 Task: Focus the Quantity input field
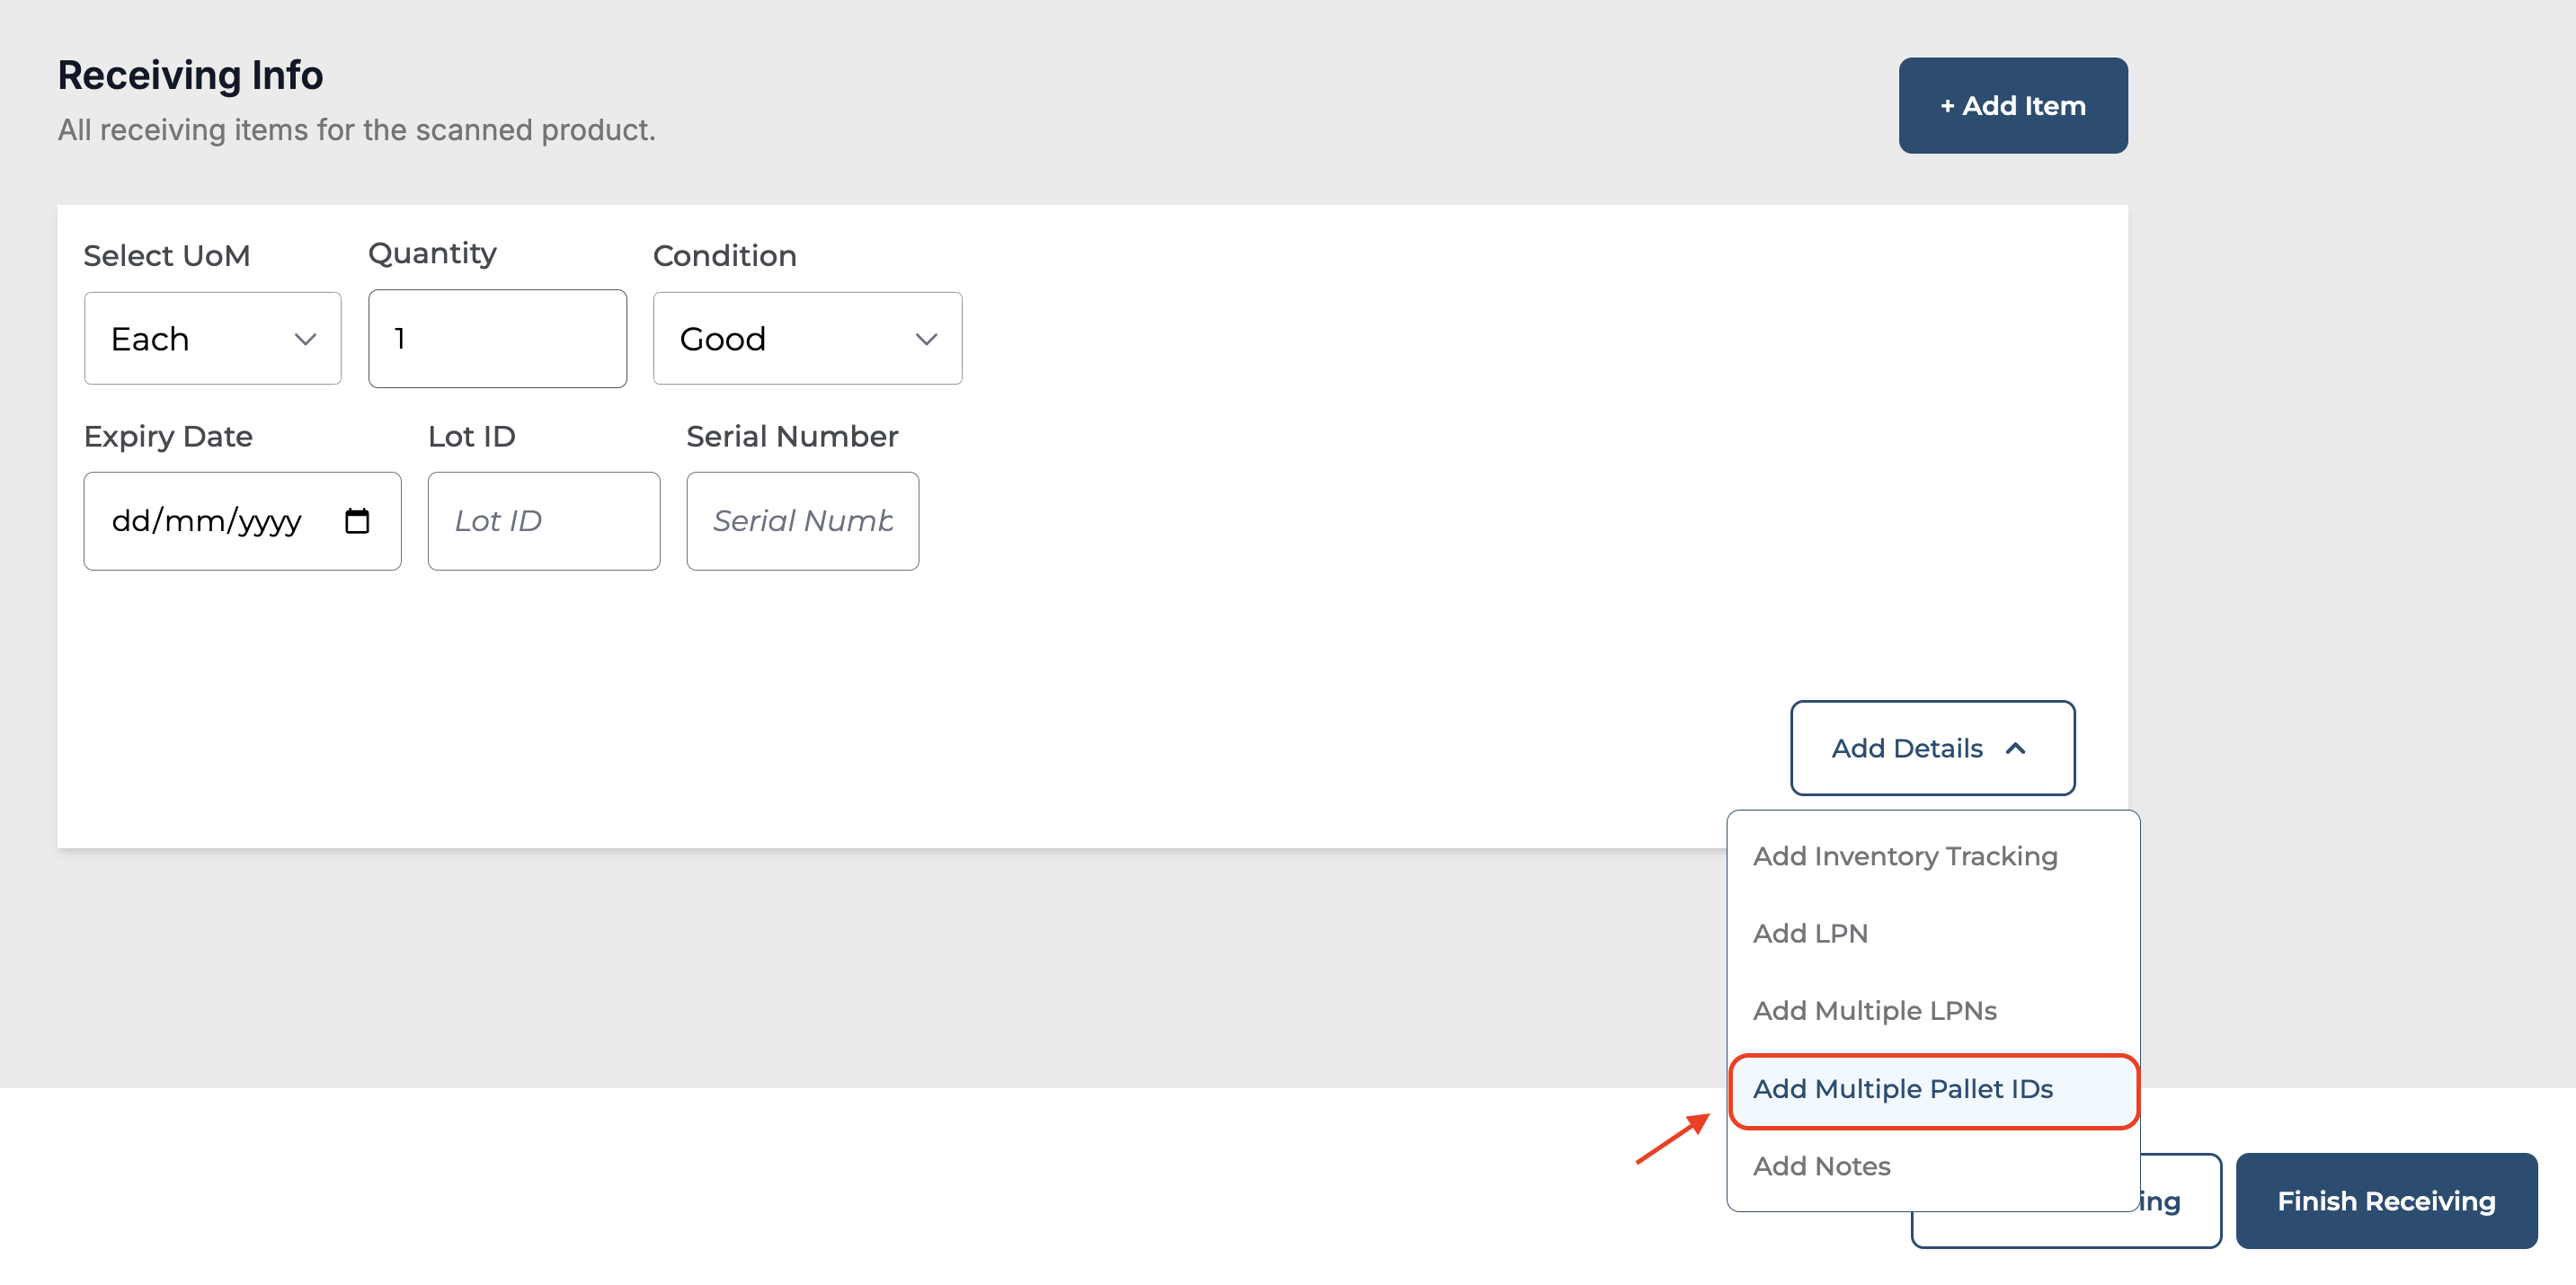(x=497, y=339)
